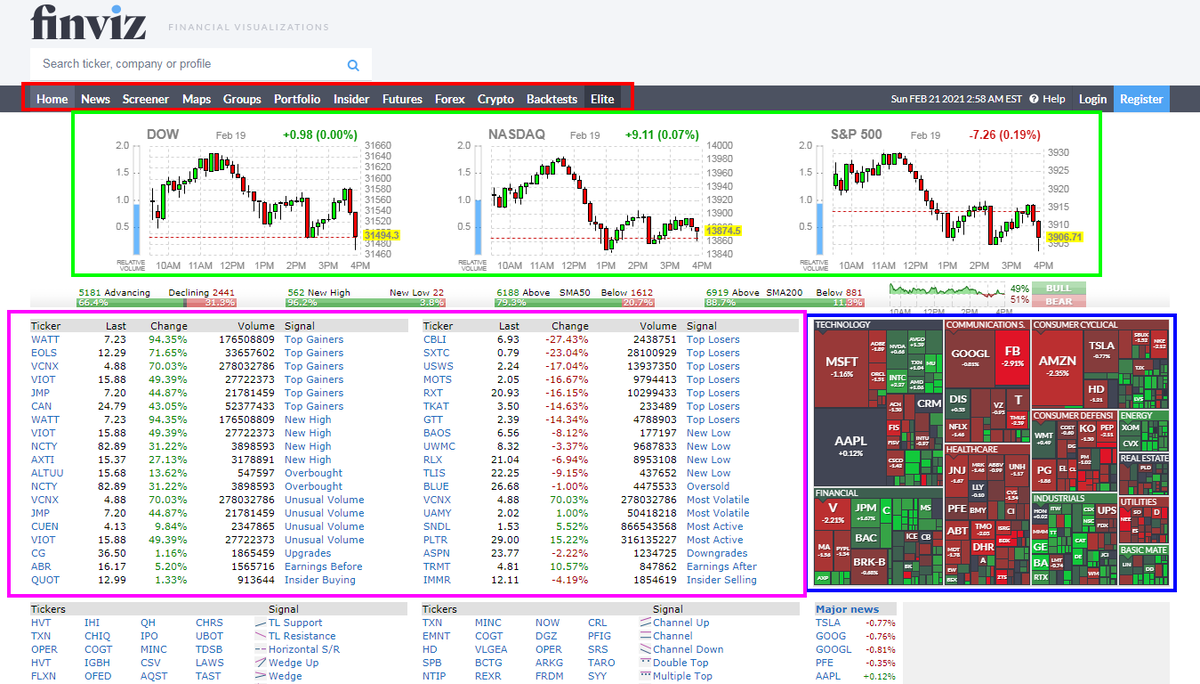Click the AAPL heatmap tile
Image resolution: width=1200 pixels, height=684 pixels.
(849, 446)
